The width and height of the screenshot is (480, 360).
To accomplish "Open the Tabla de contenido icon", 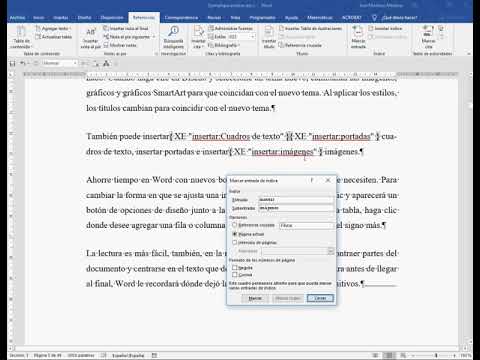I will click(21, 31).
